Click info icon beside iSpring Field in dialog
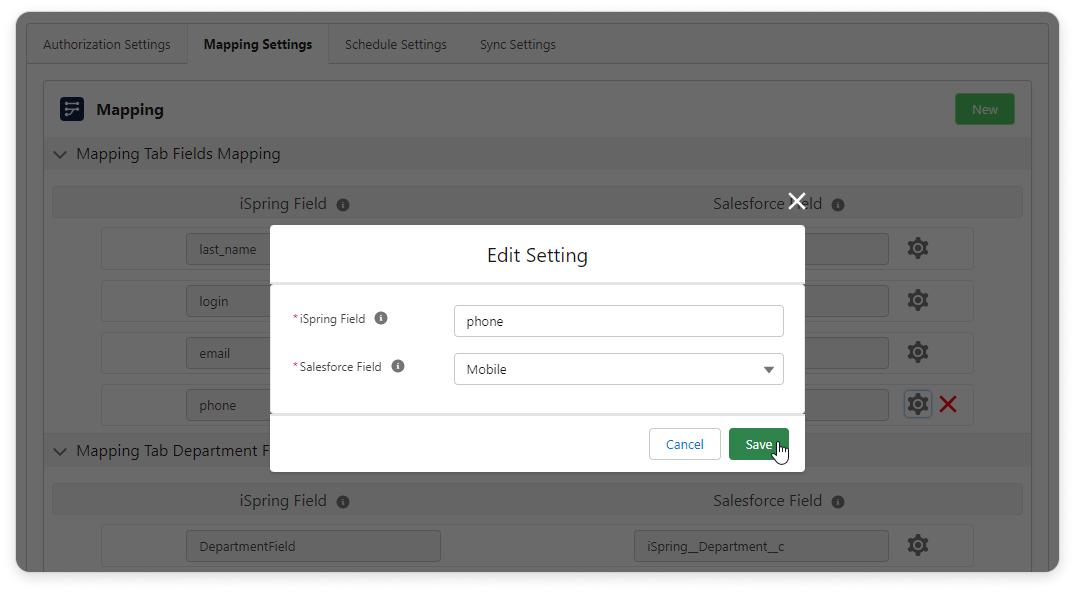1075x592 pixels. 381,319
